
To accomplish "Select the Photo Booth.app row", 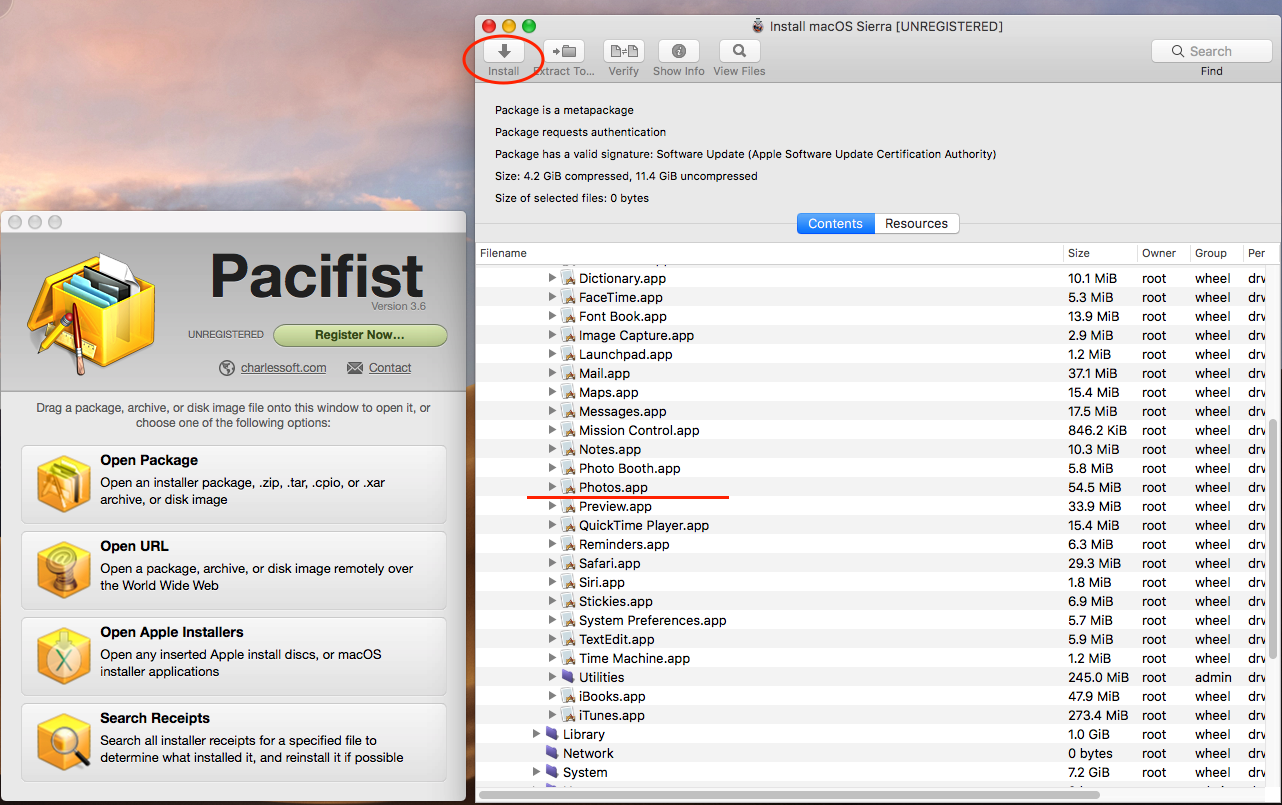I will click(x=872, y=468).
